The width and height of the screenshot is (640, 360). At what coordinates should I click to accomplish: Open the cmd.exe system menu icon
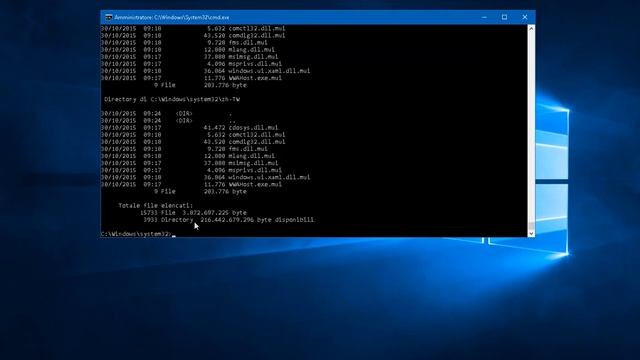pyautogui.click(x=109, y=17)
